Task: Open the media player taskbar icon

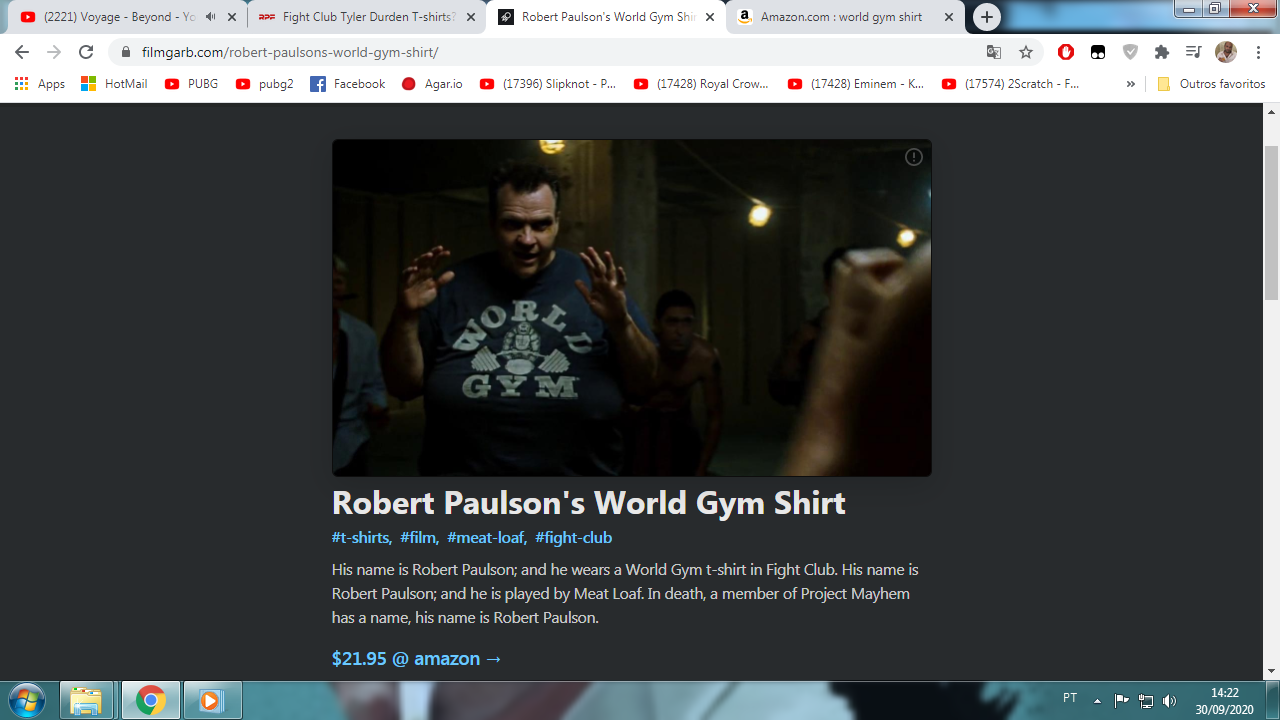Action: 212,700
